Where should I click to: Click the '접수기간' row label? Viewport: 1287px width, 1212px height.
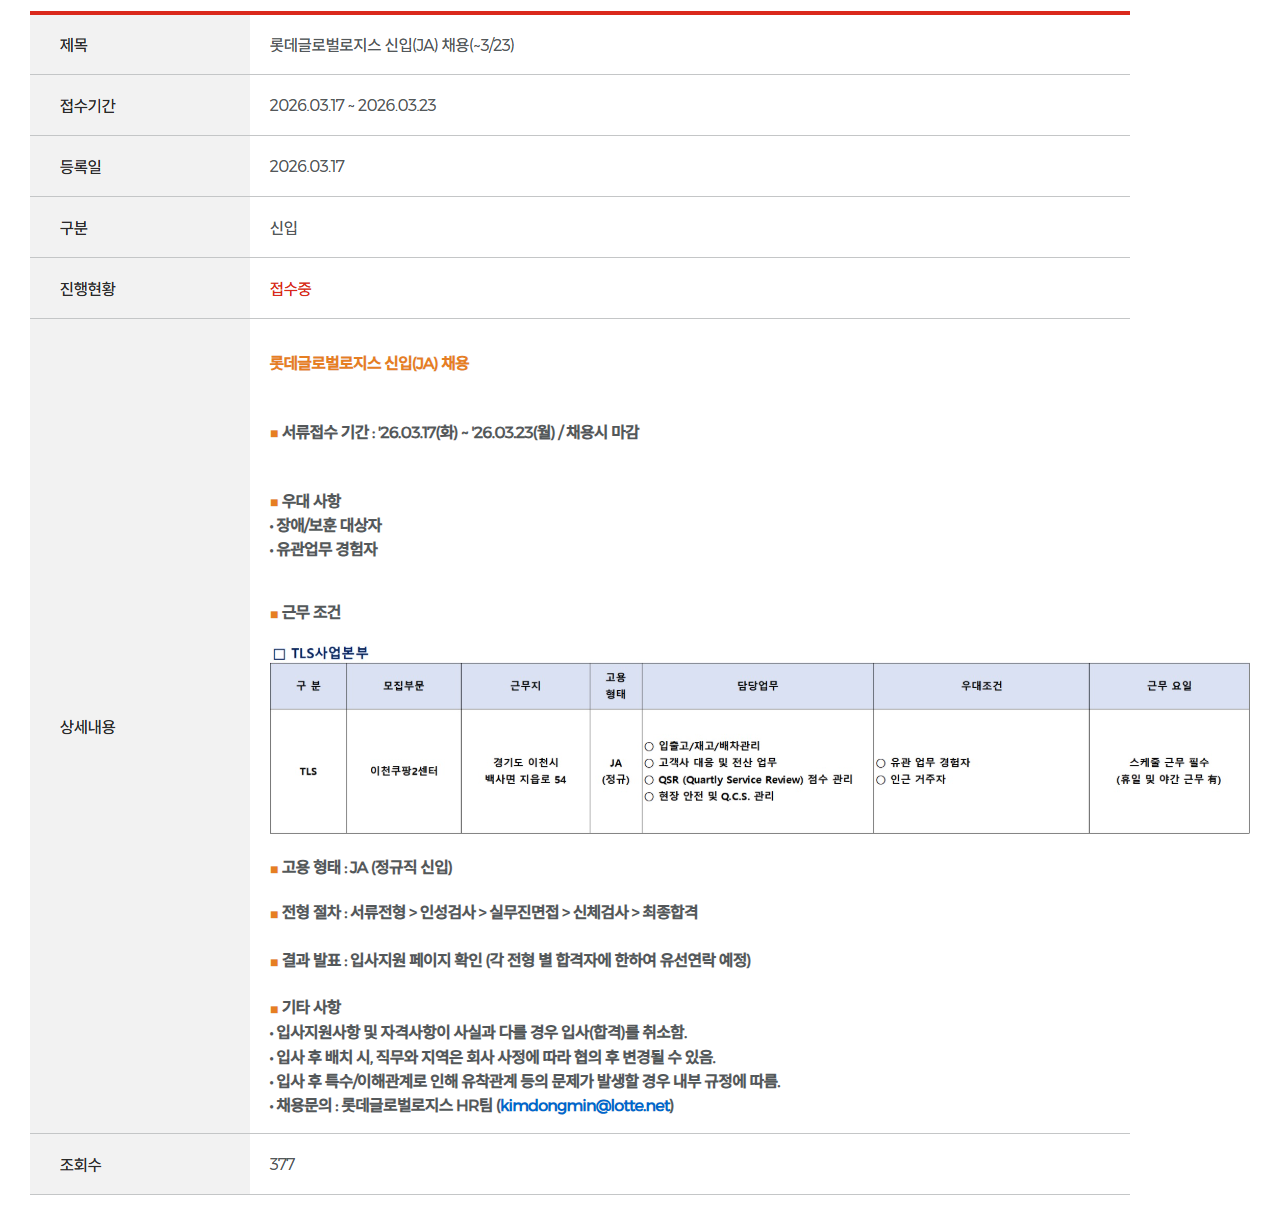coord(88,106)
